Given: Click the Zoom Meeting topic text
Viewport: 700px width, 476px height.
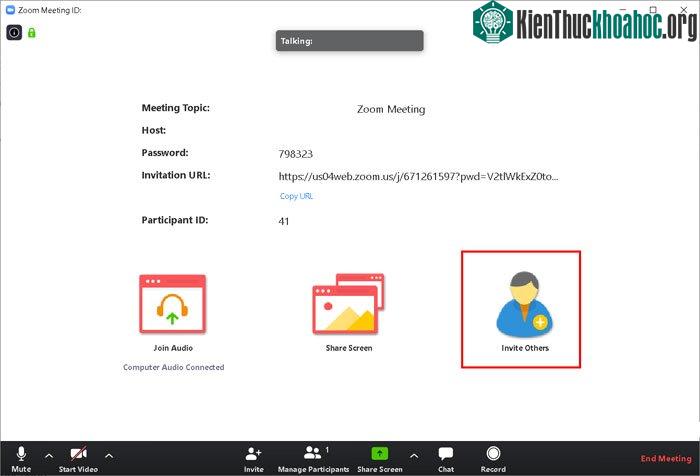Looking at the screenshot, I should (391, 109).
